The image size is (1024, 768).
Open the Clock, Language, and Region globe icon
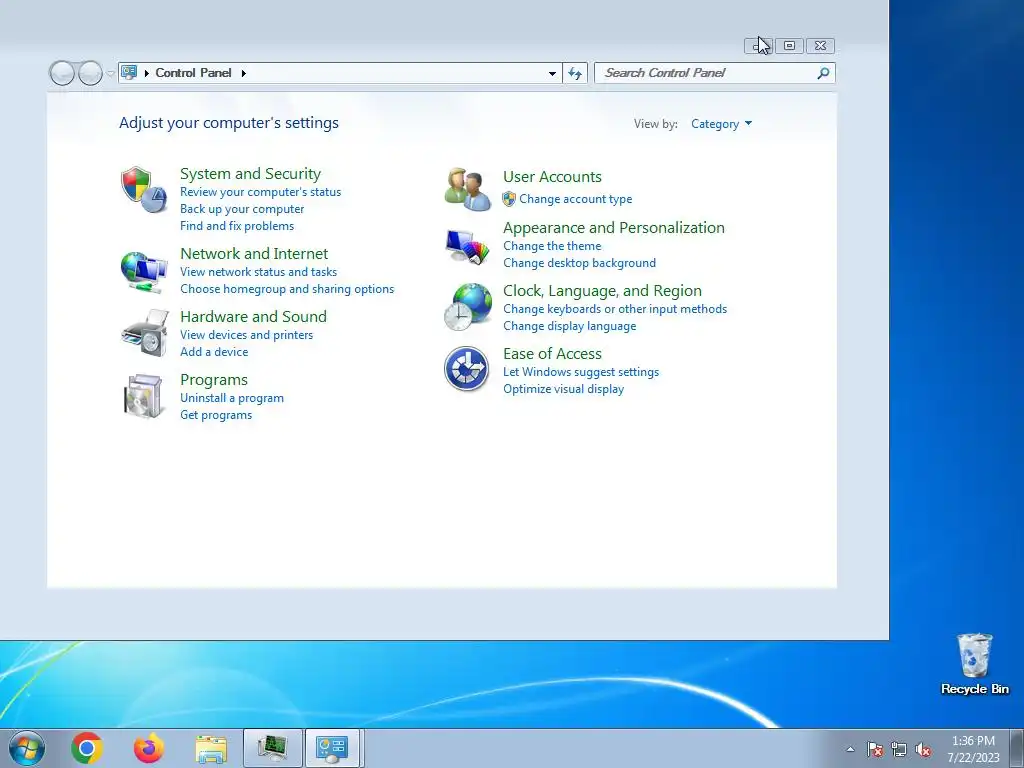tap(468, 306)
